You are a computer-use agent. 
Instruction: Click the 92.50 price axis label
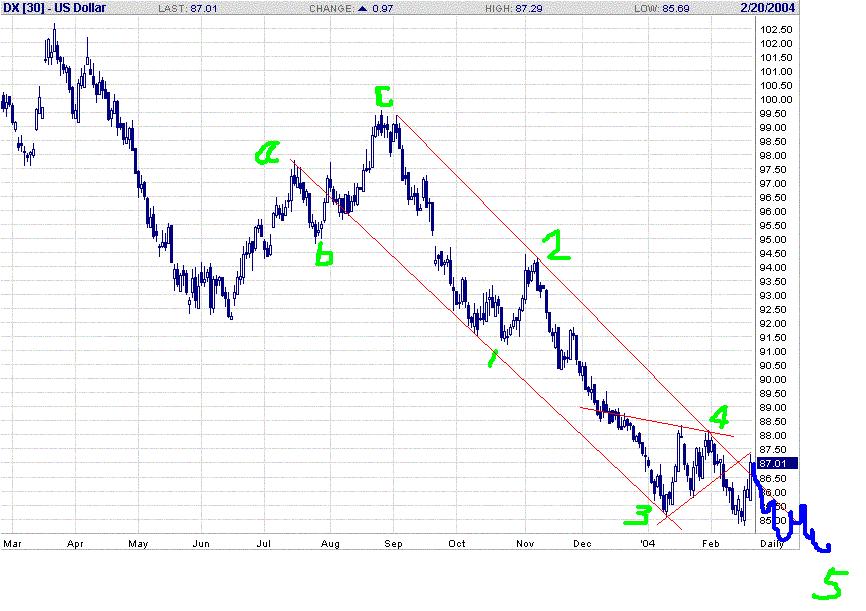click(x=773, y=309)
